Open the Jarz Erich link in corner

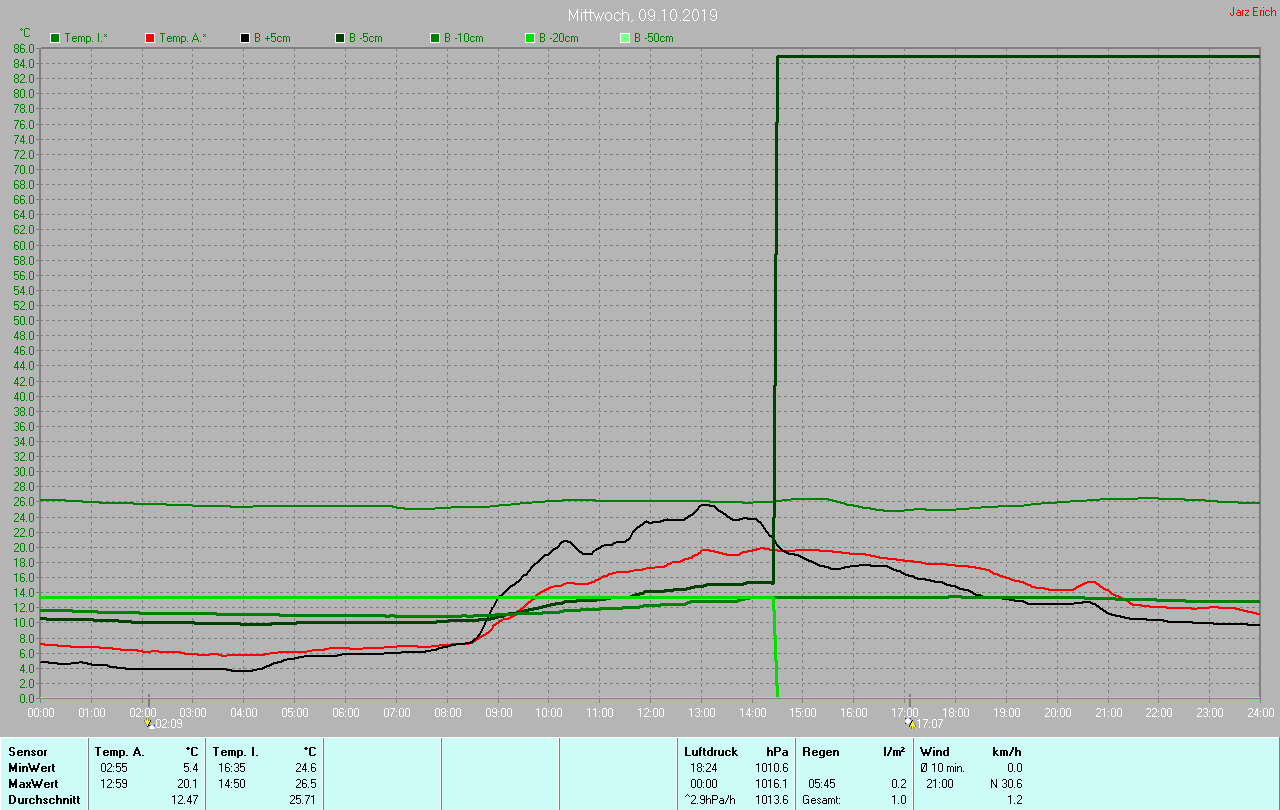pyautogui.click(x=1252, y=12)
